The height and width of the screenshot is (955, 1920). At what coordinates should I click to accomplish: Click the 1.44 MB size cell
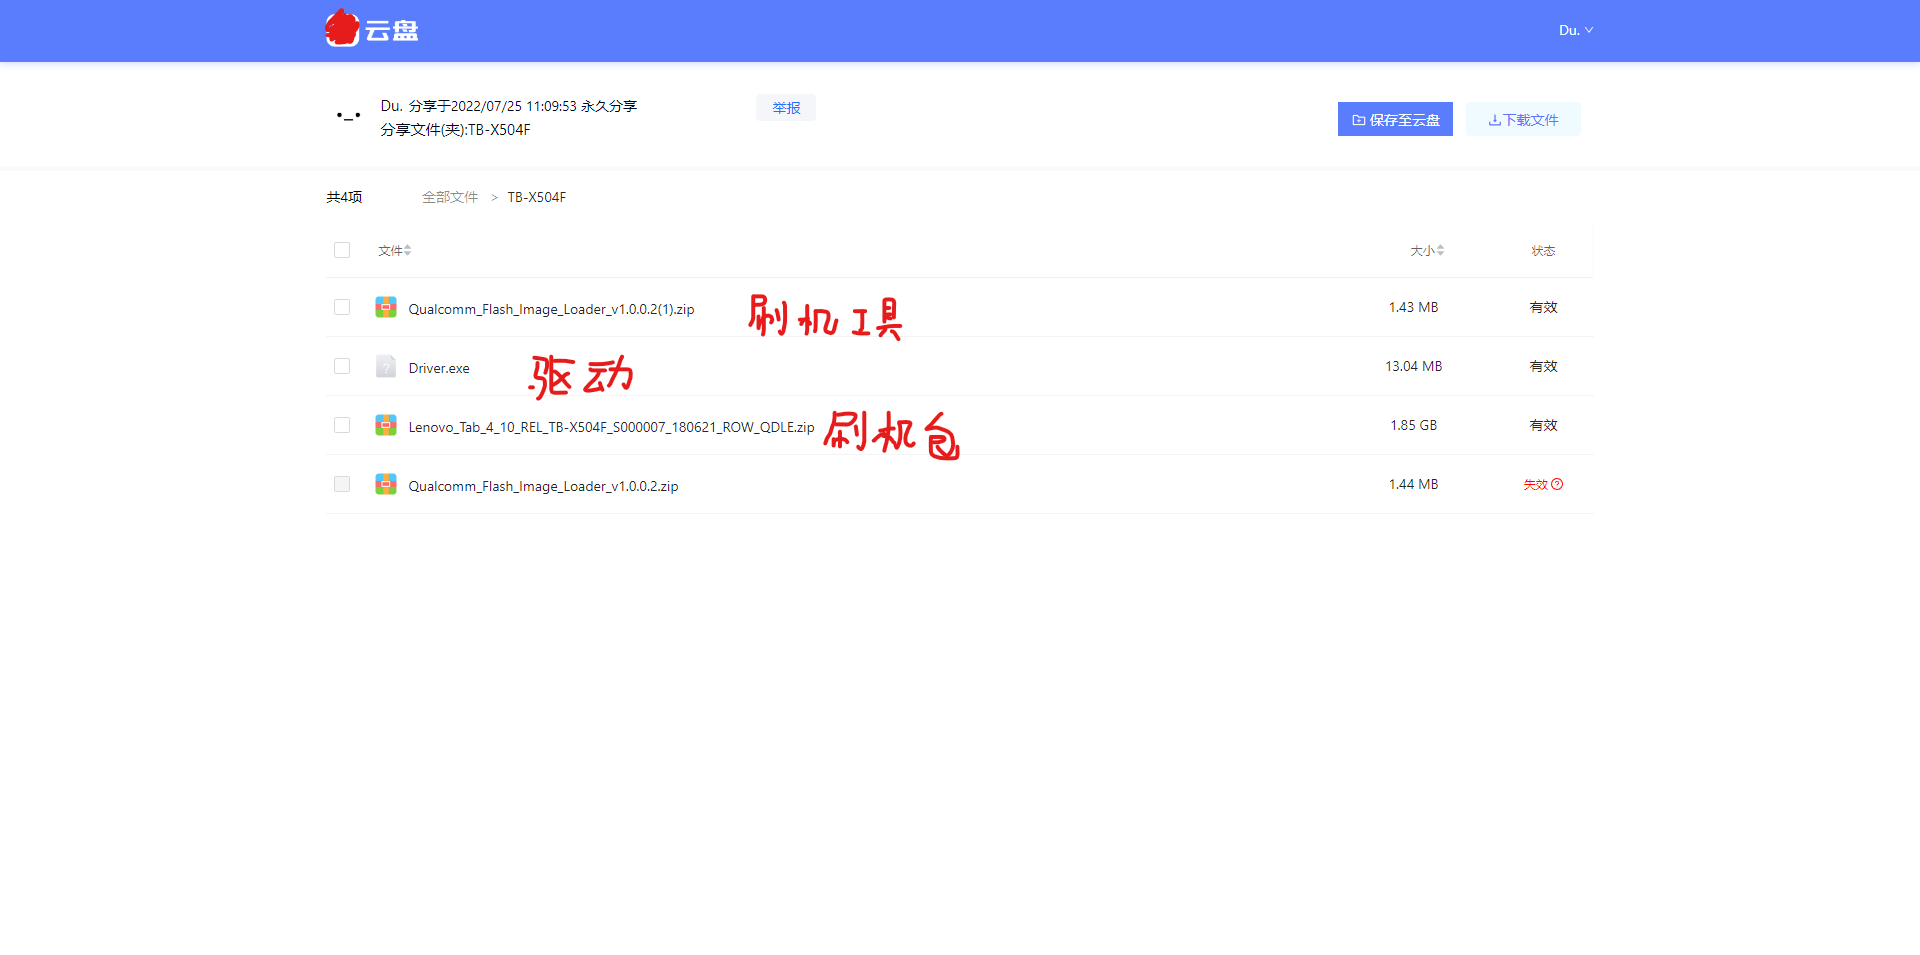point(1413,484)
